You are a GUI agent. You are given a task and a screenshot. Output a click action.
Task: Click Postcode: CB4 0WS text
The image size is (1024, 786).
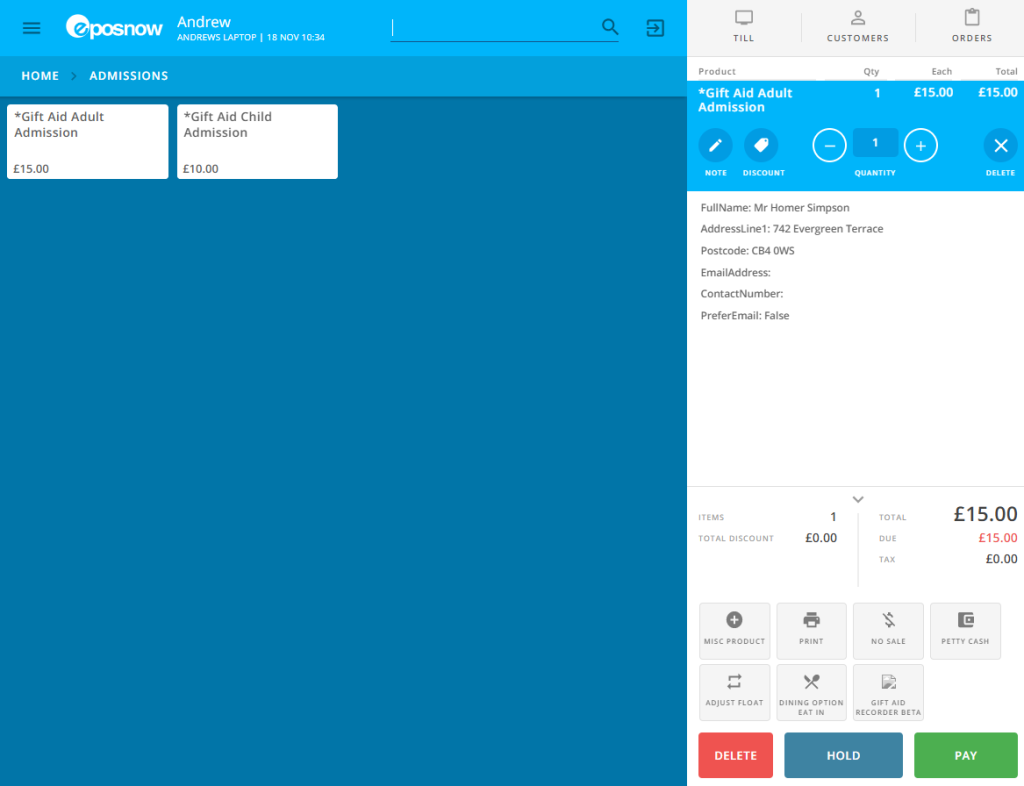[747, 251]
